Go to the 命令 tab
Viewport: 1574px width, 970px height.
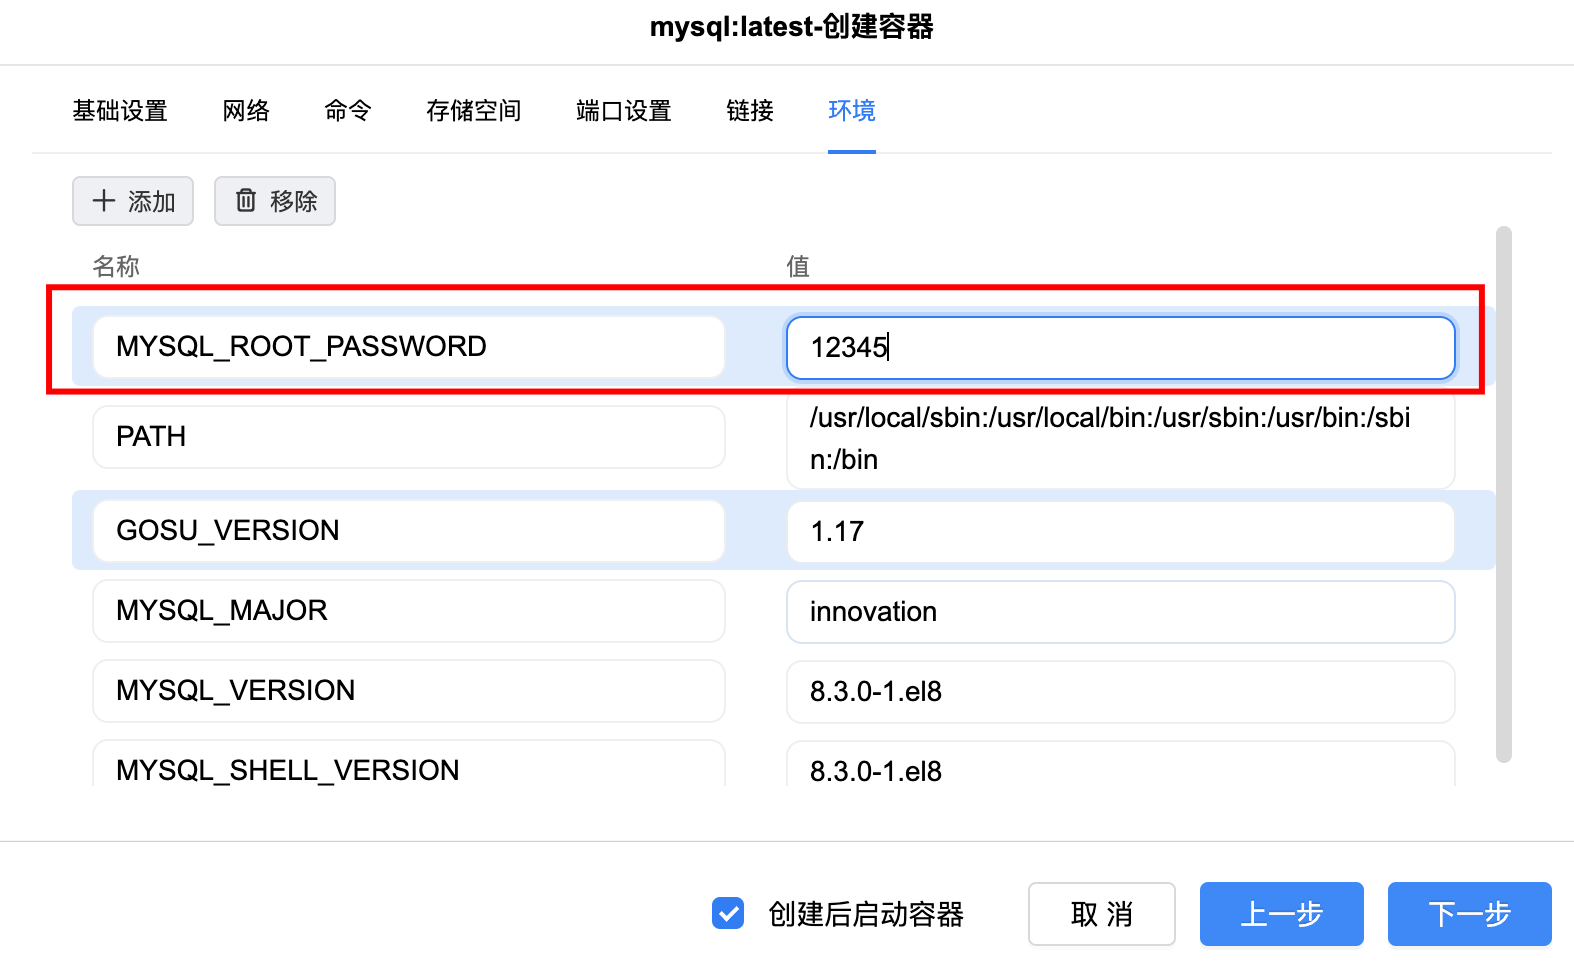pyautogui.click(x=348, y=111)
